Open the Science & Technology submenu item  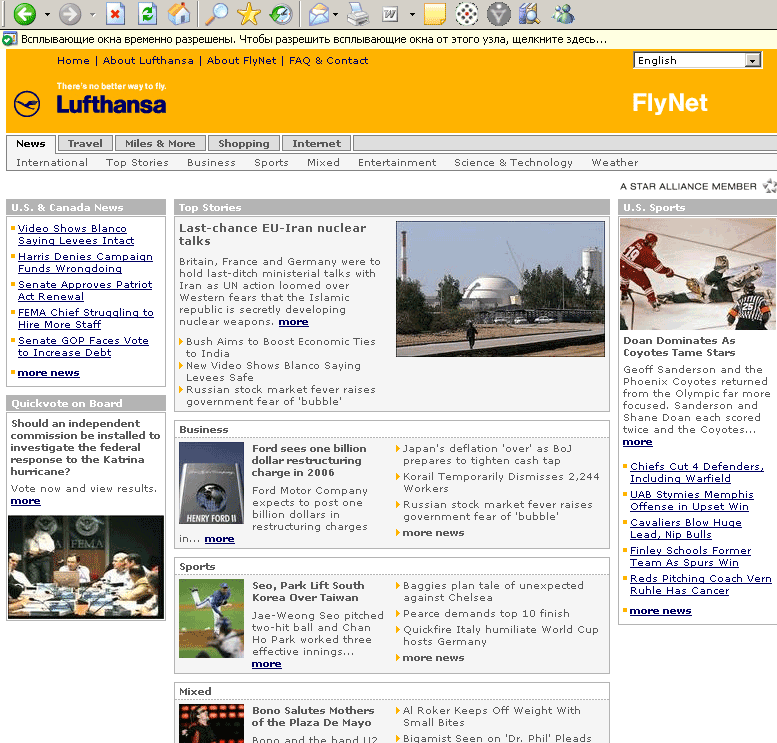(513, 163)
